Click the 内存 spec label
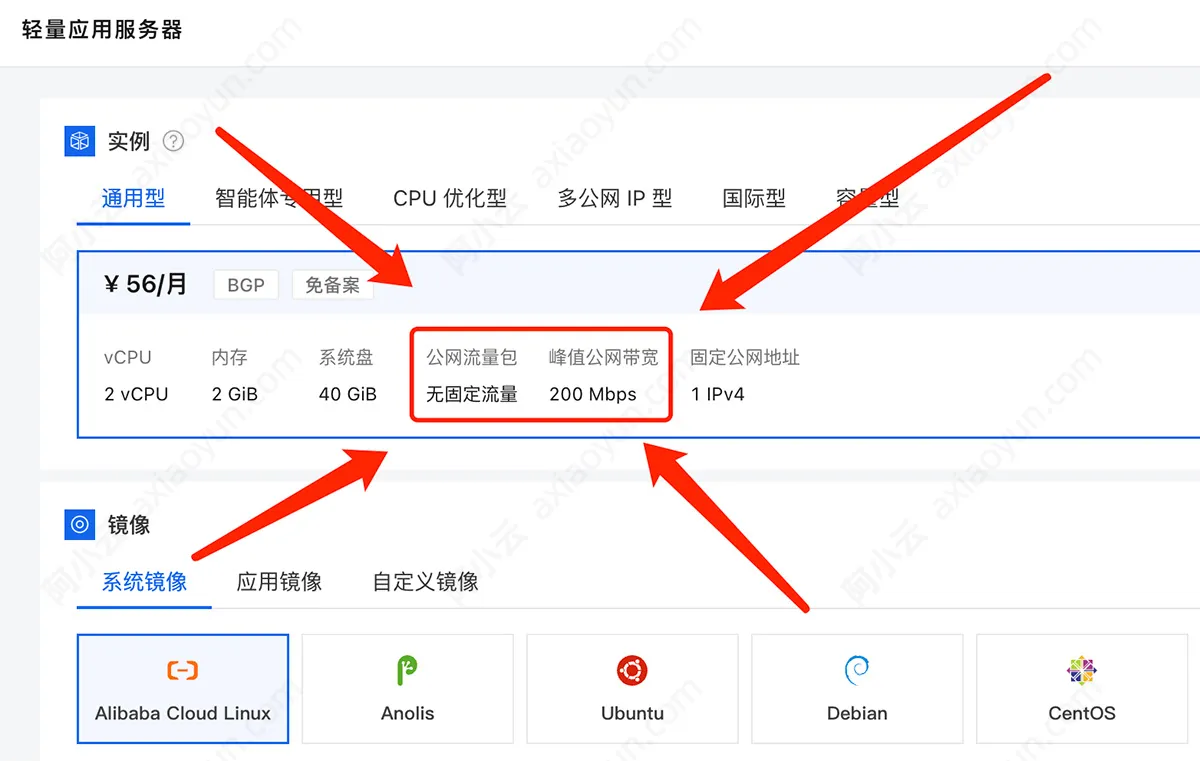 (x=230, y=357)
